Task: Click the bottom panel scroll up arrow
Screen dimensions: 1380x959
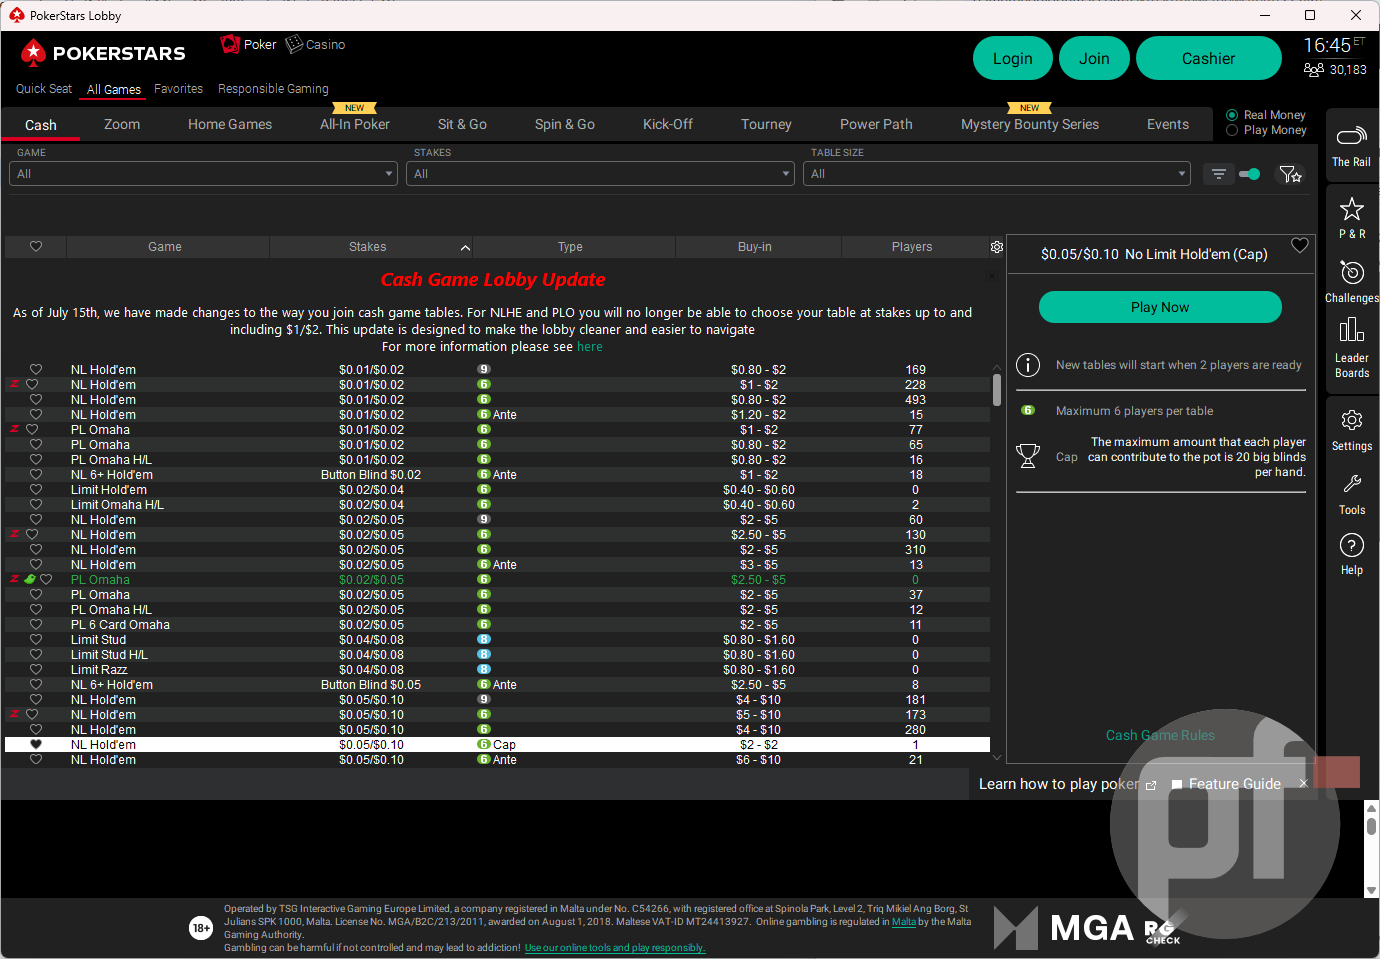Action: pyautogui.click(x=1371, y=807)
